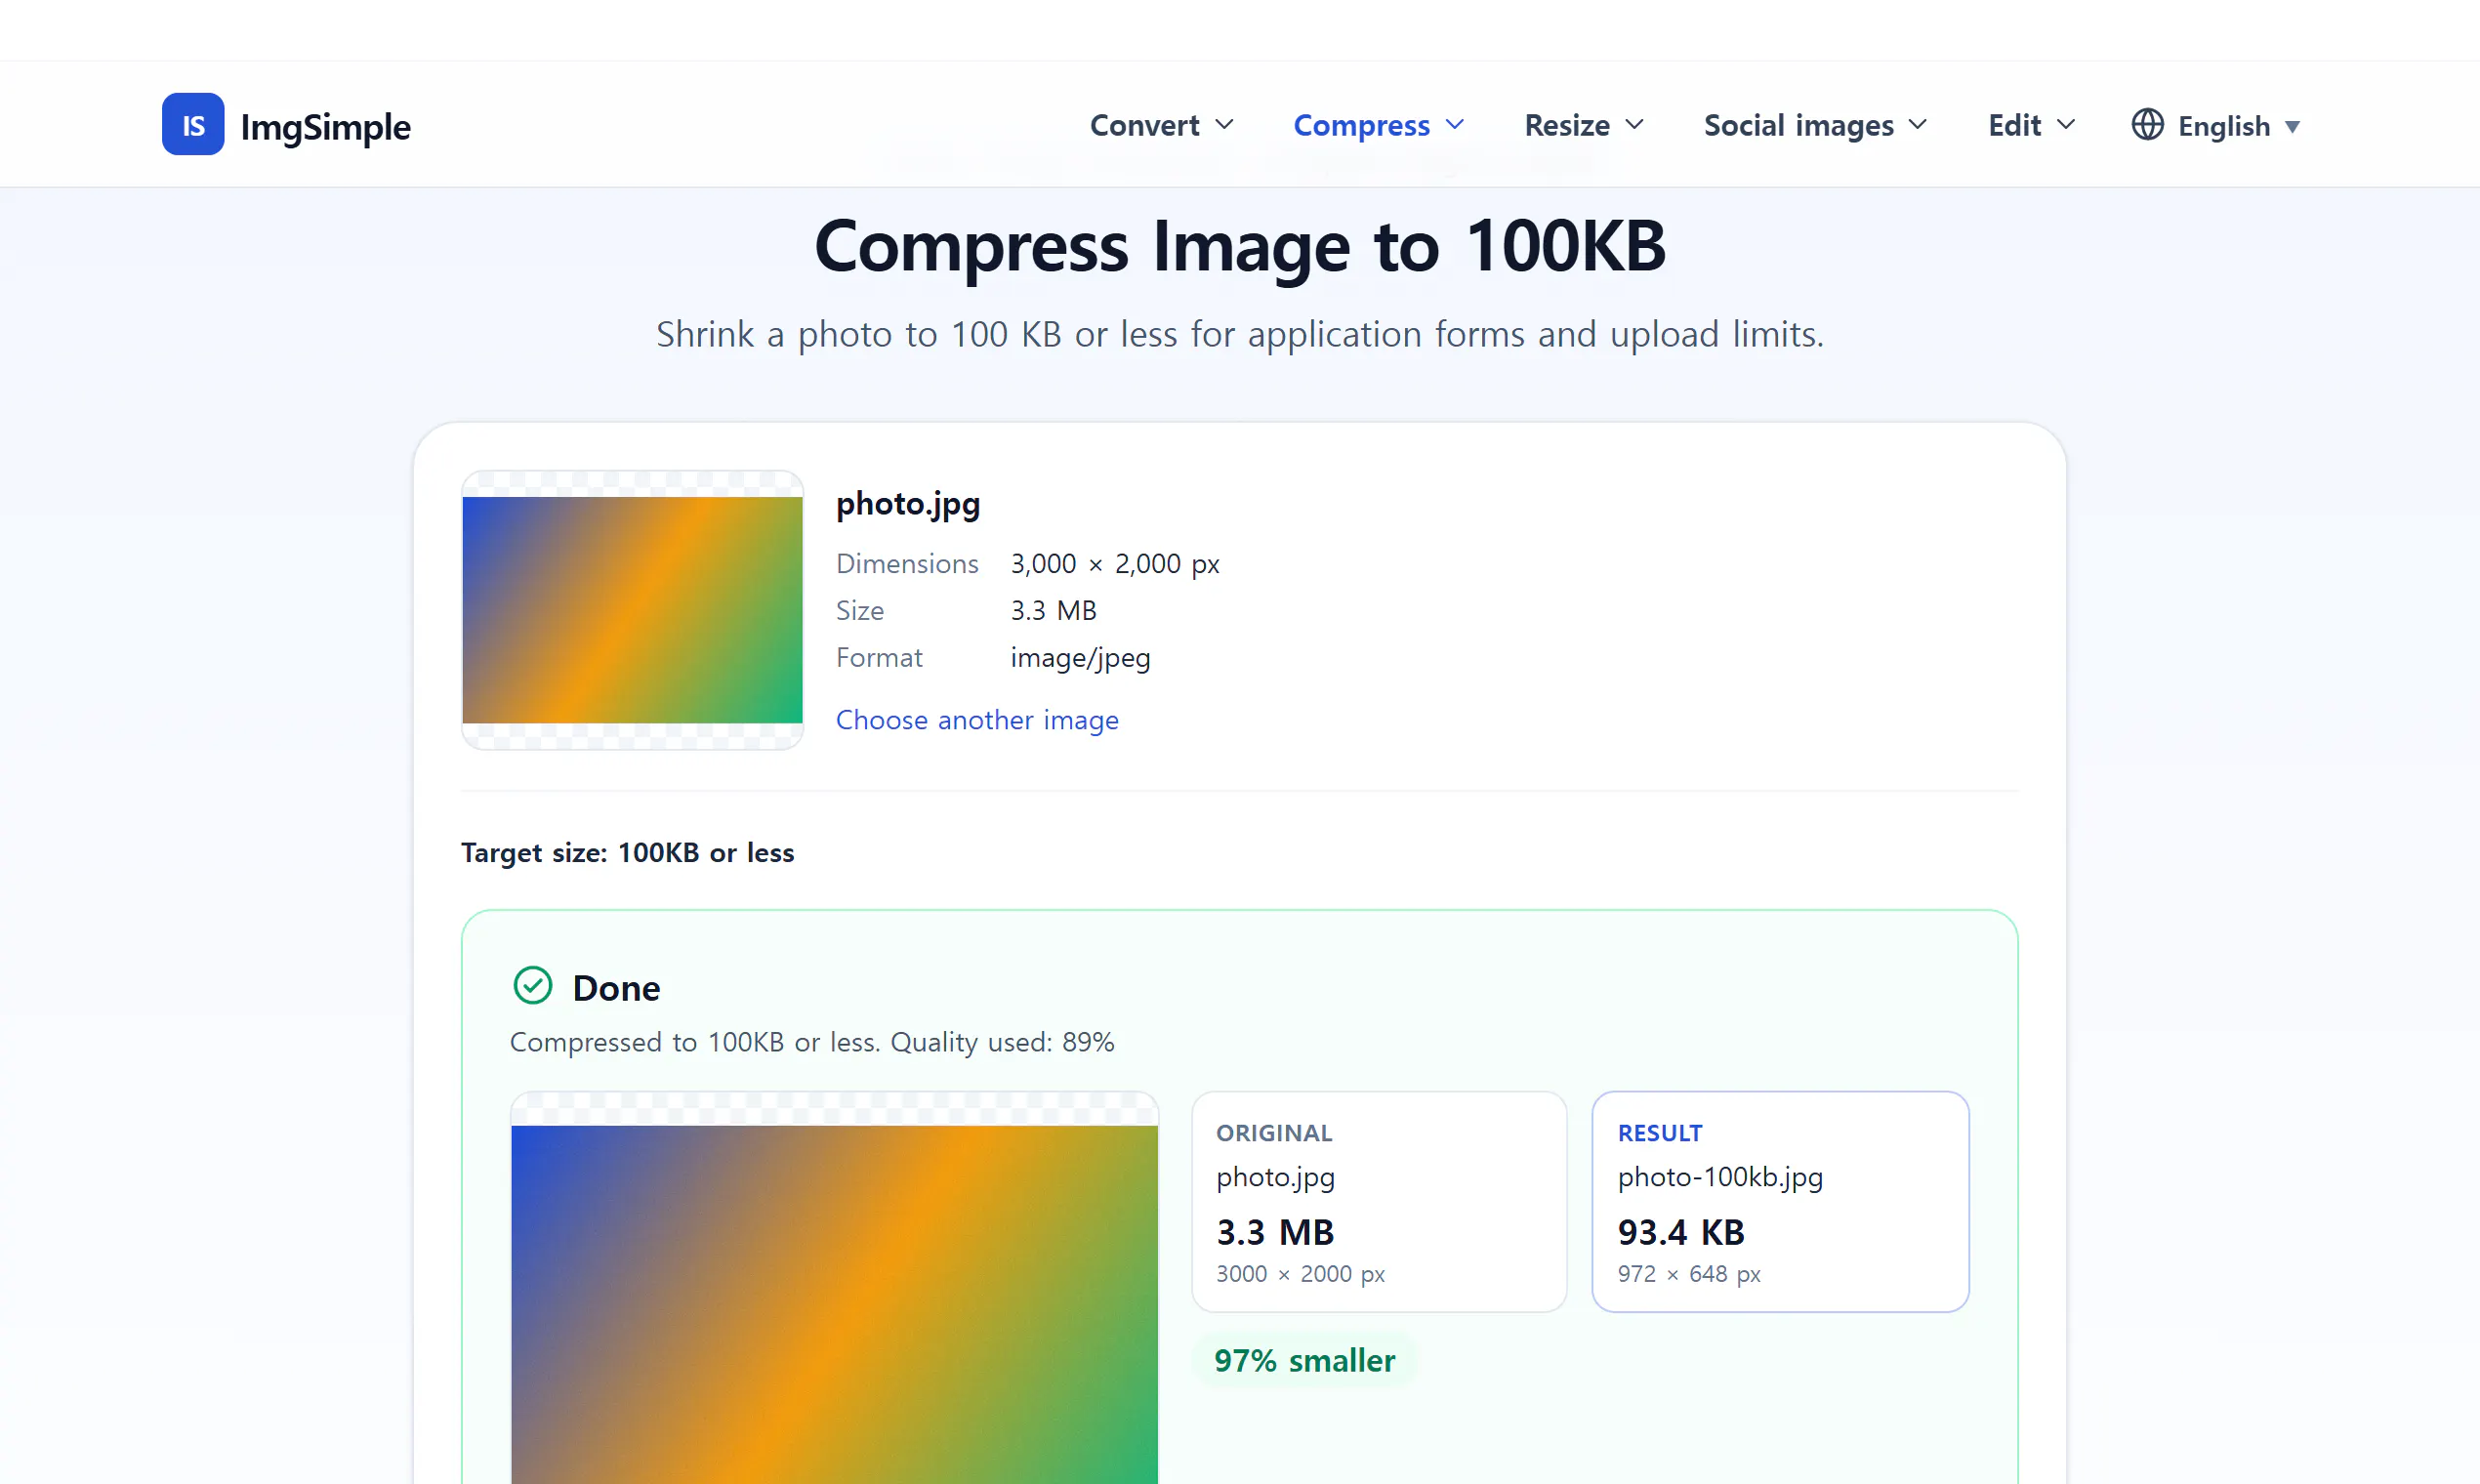Click the photo.jpg upload thumbnail

(x=632, y=610)
